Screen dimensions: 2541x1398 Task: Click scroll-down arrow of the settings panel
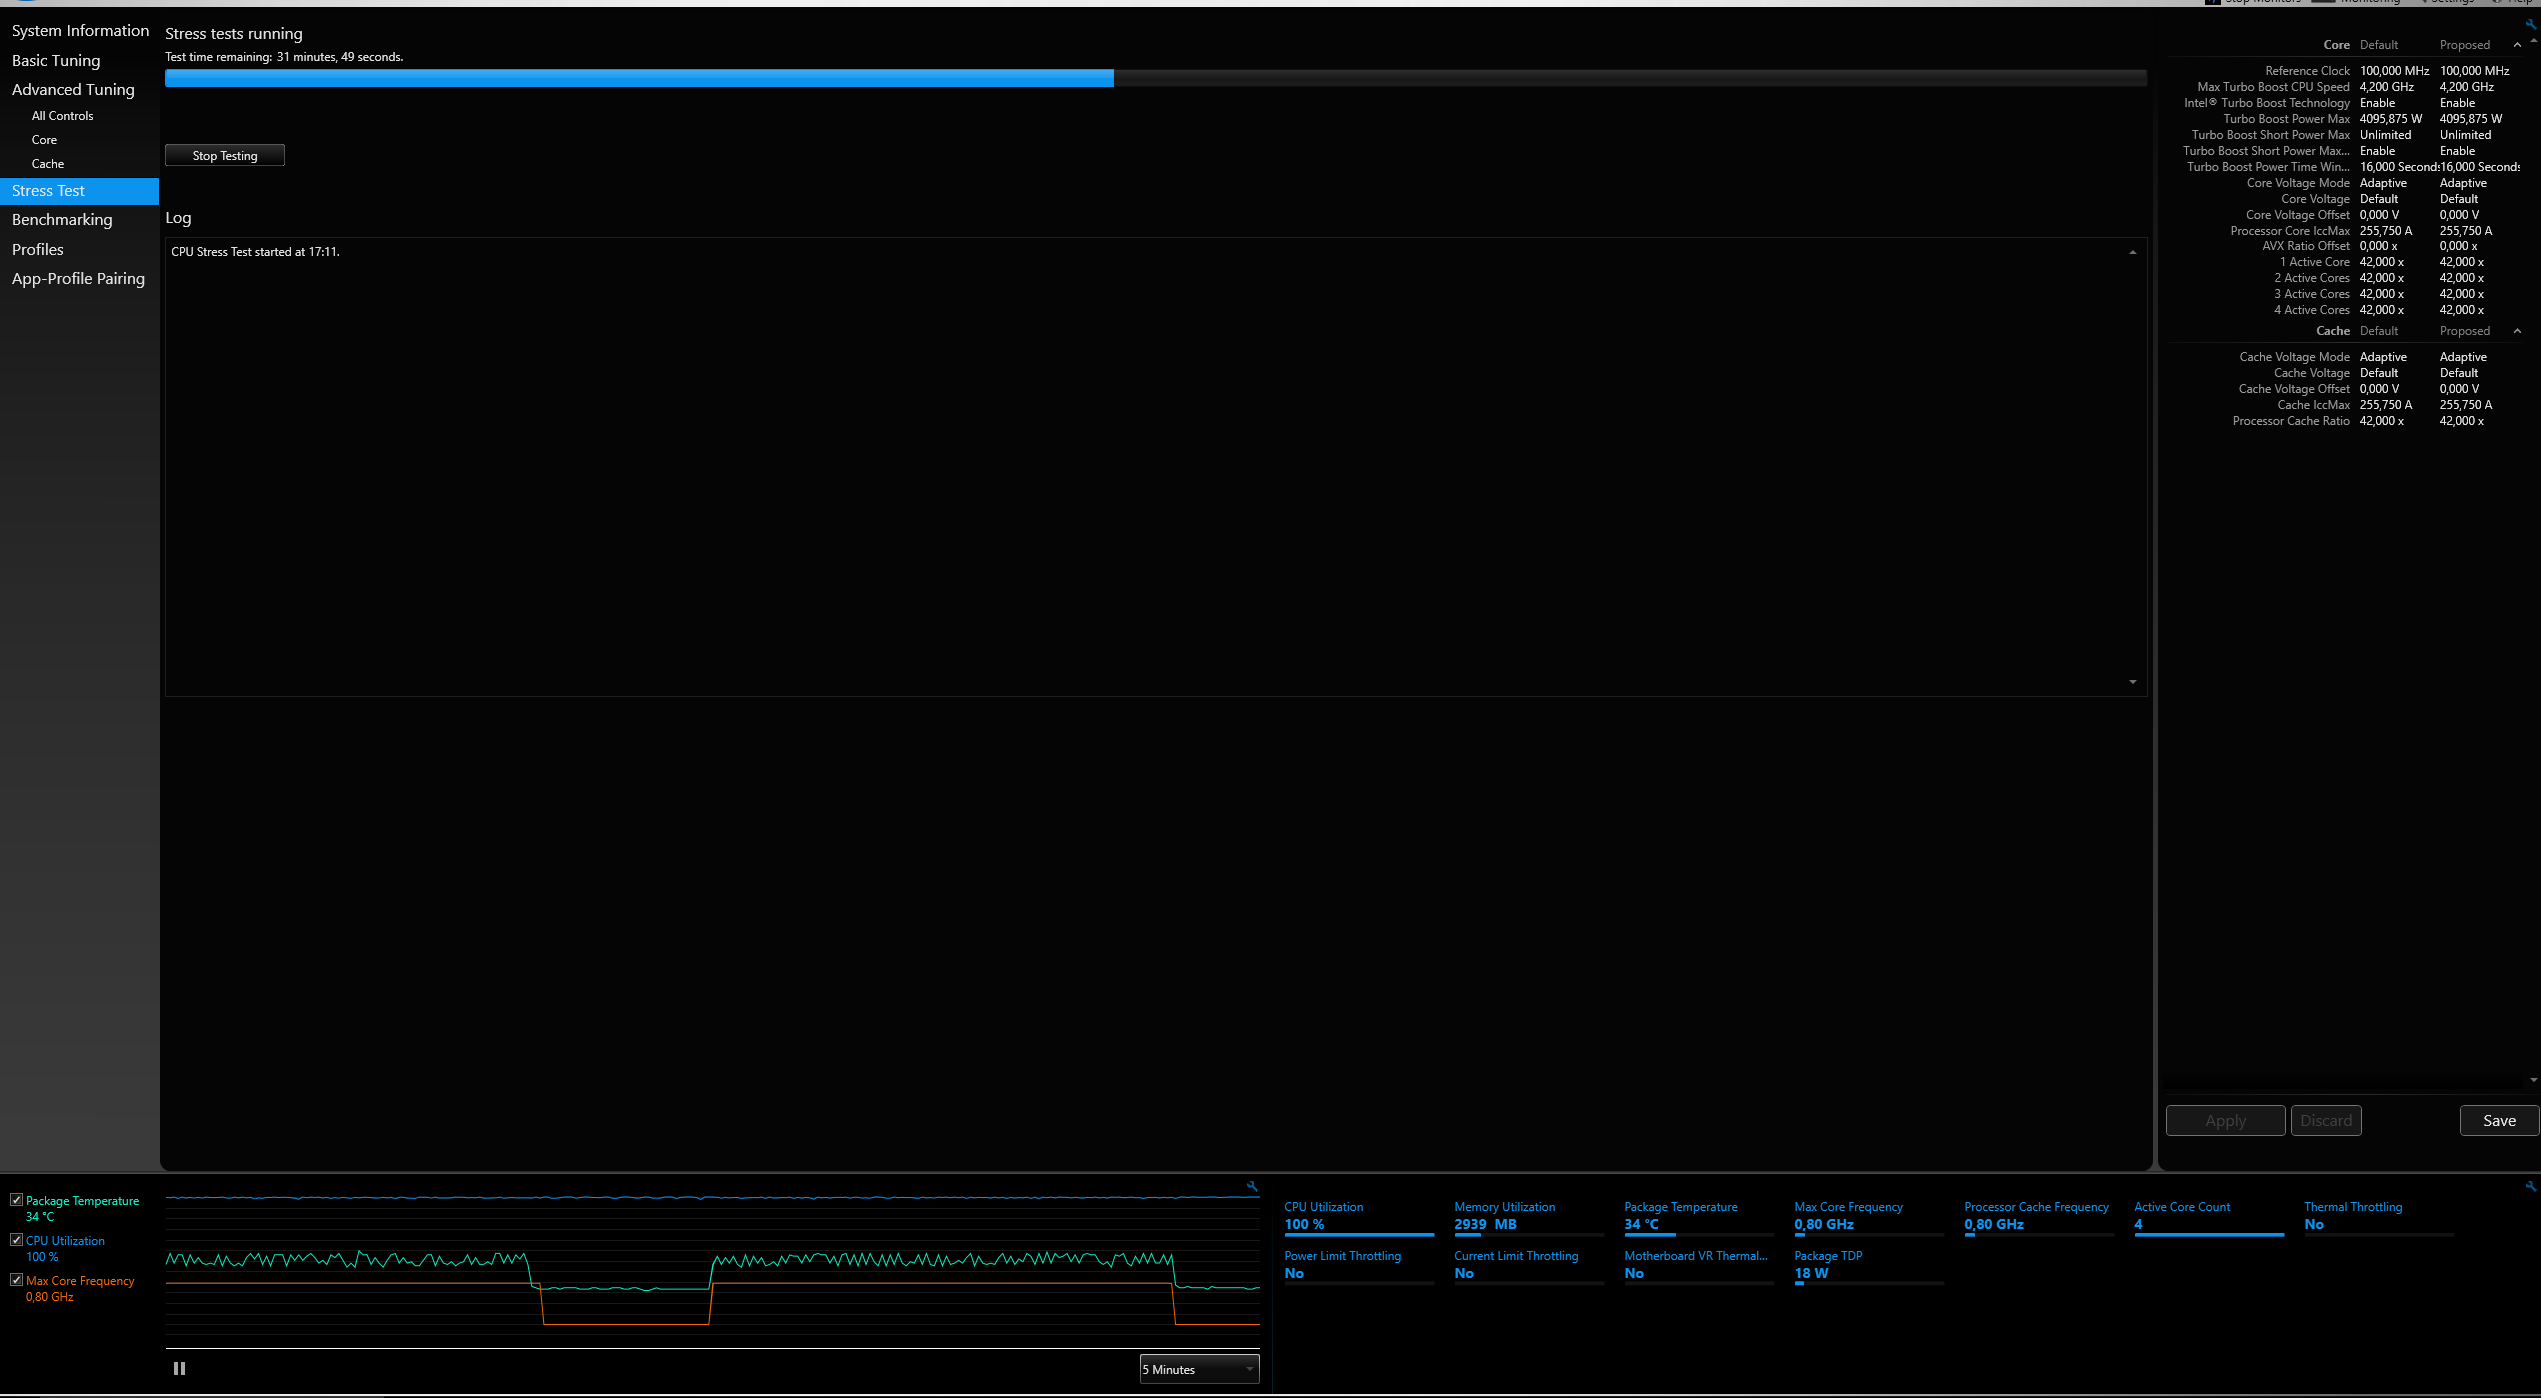click(2533, 1080)
